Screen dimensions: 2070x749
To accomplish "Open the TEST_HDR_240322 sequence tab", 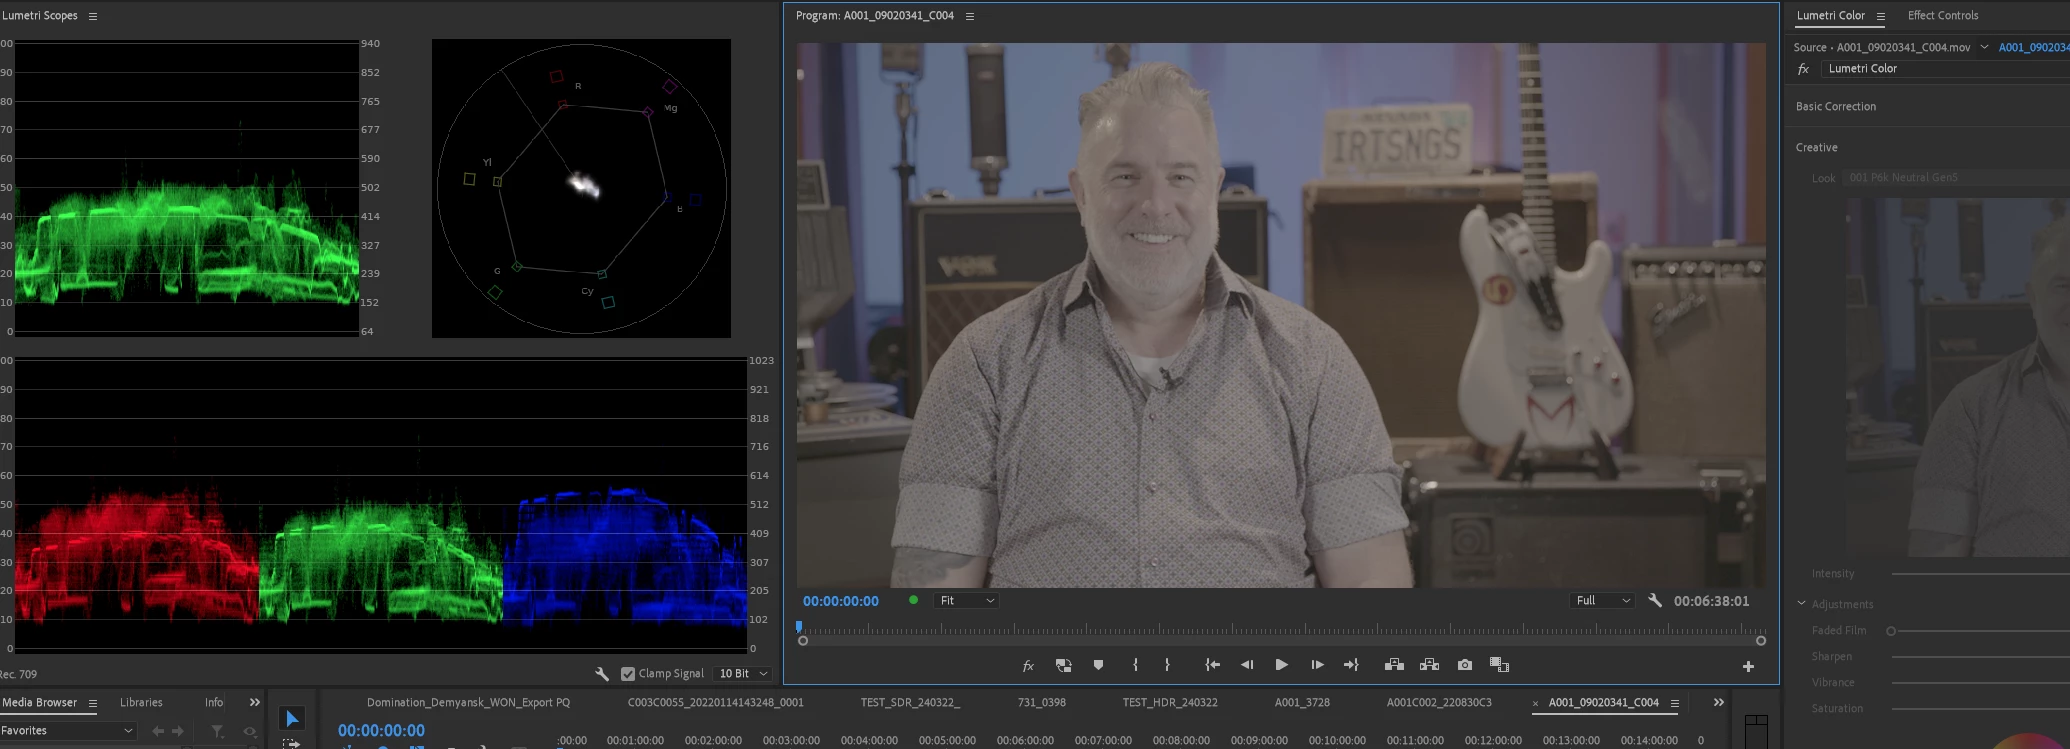I will [1170, 703].
